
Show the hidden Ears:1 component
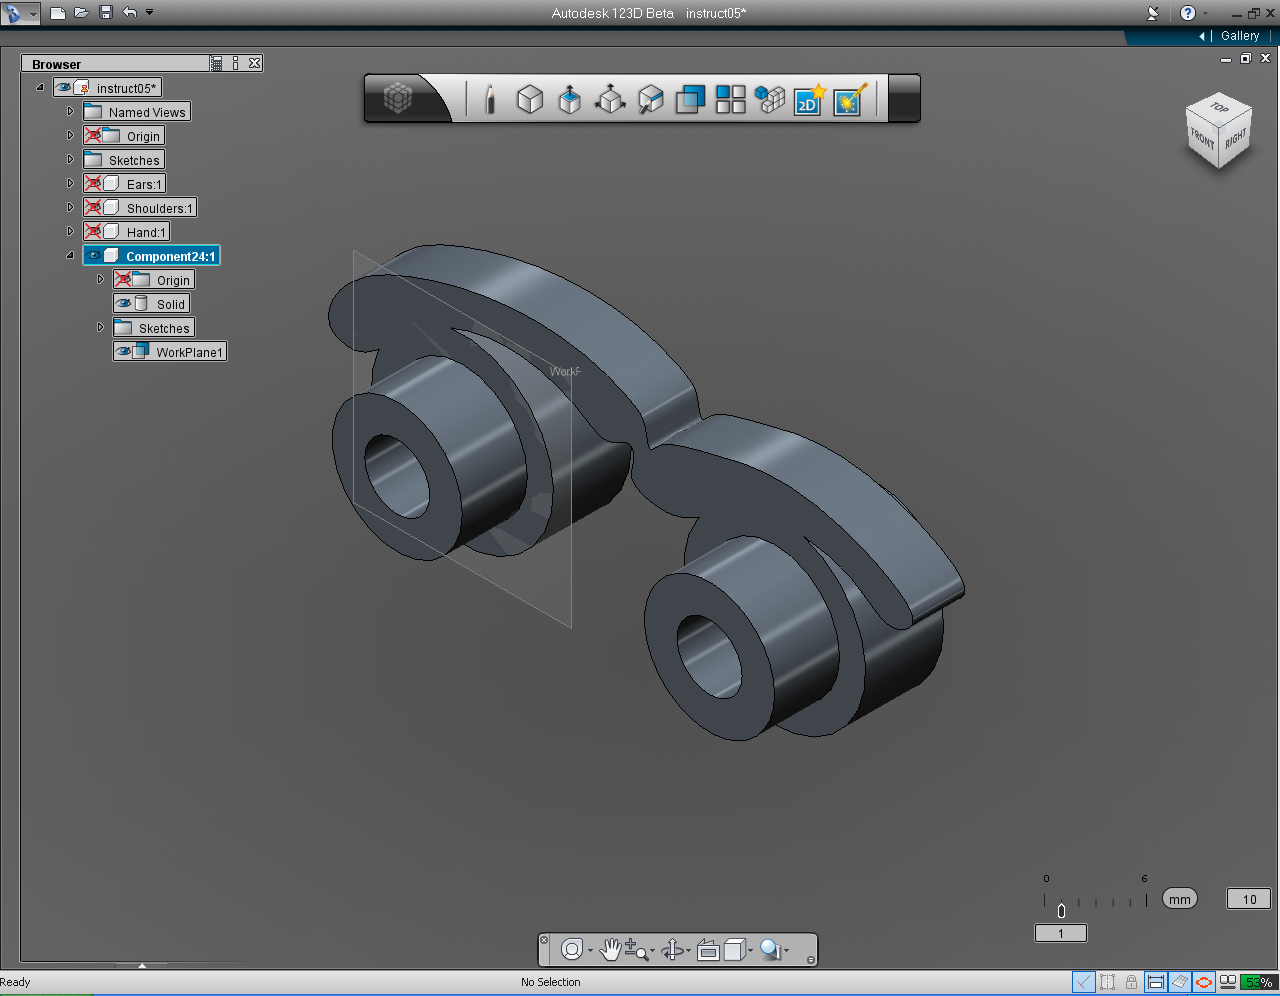[x=93, y=184]
